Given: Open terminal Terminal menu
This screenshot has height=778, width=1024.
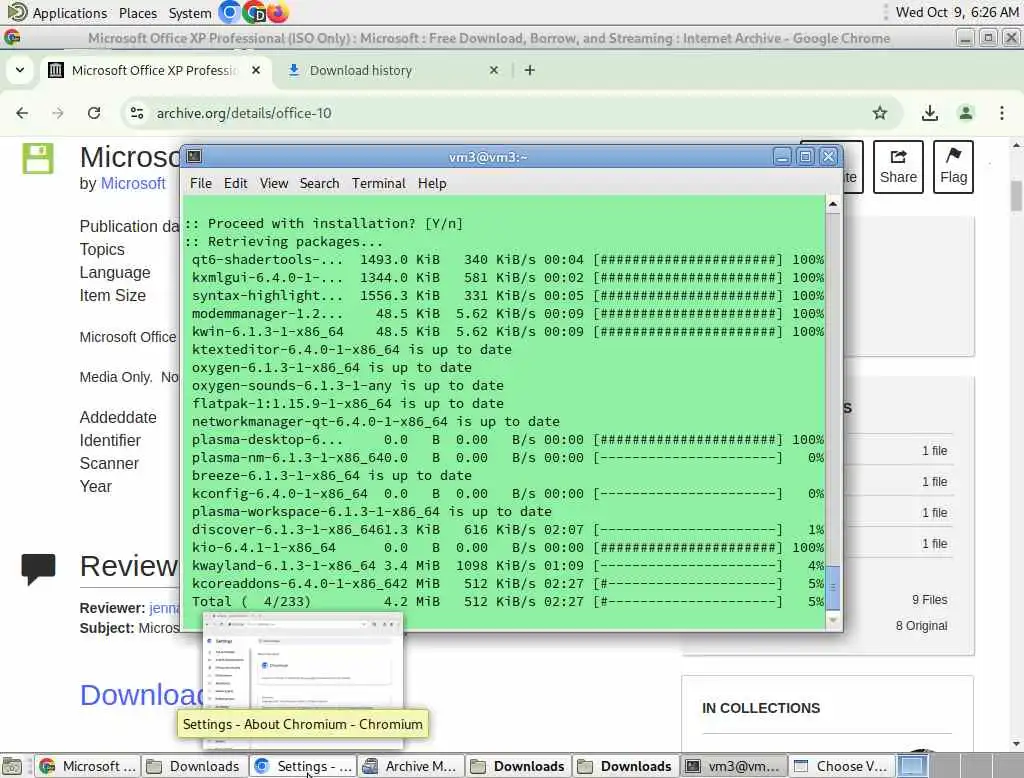Looking at the screenshot, I should click(379, 184).
